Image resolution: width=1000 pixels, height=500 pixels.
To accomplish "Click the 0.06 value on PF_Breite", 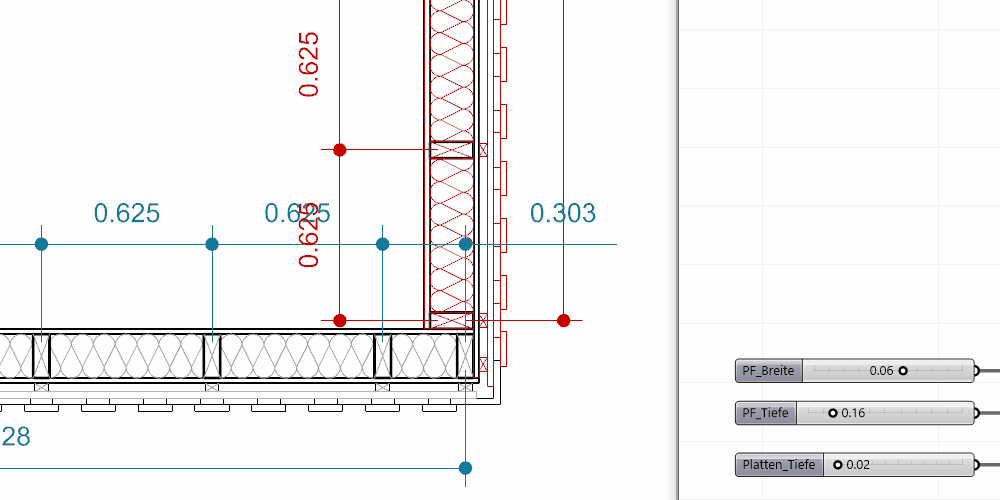I will [x=881, y=371].
